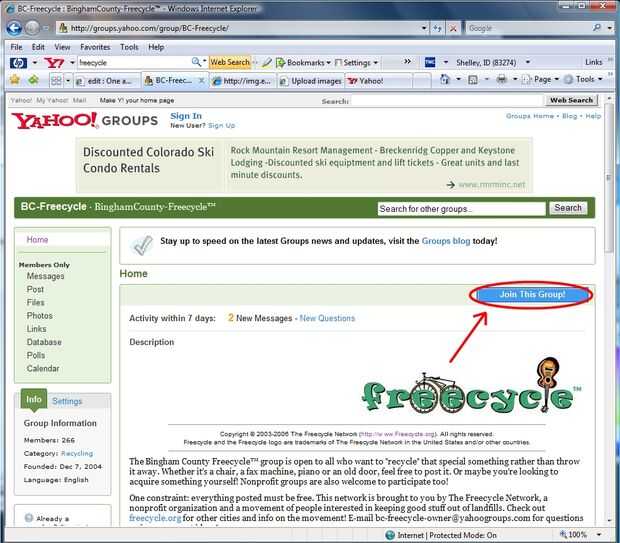
Task: Click the Yahoo Y! toolbar logo
Action: tap(54, 62)
